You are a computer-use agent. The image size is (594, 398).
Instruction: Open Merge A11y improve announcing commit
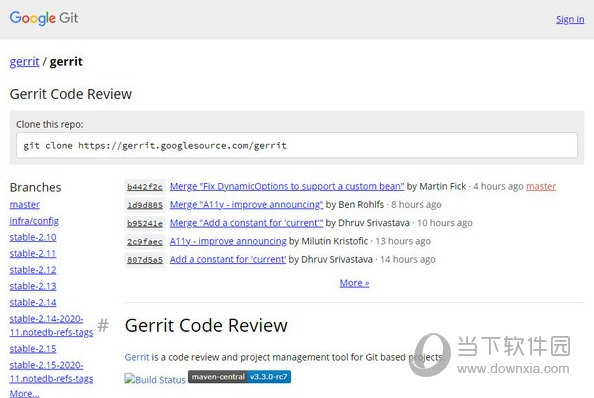(246, 204)
